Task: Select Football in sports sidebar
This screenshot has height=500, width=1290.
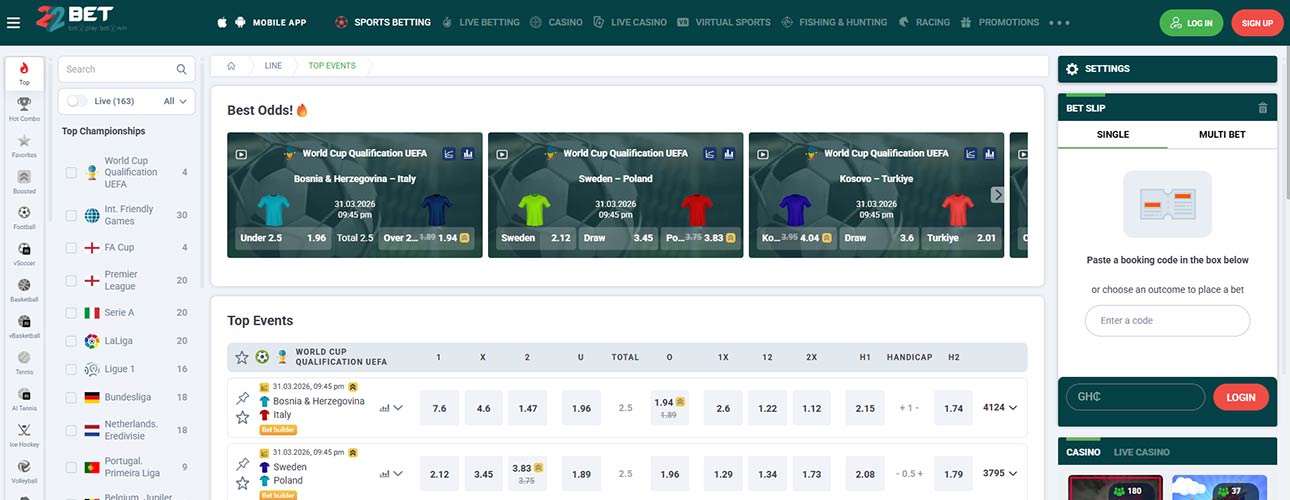Action: (24, 218)
